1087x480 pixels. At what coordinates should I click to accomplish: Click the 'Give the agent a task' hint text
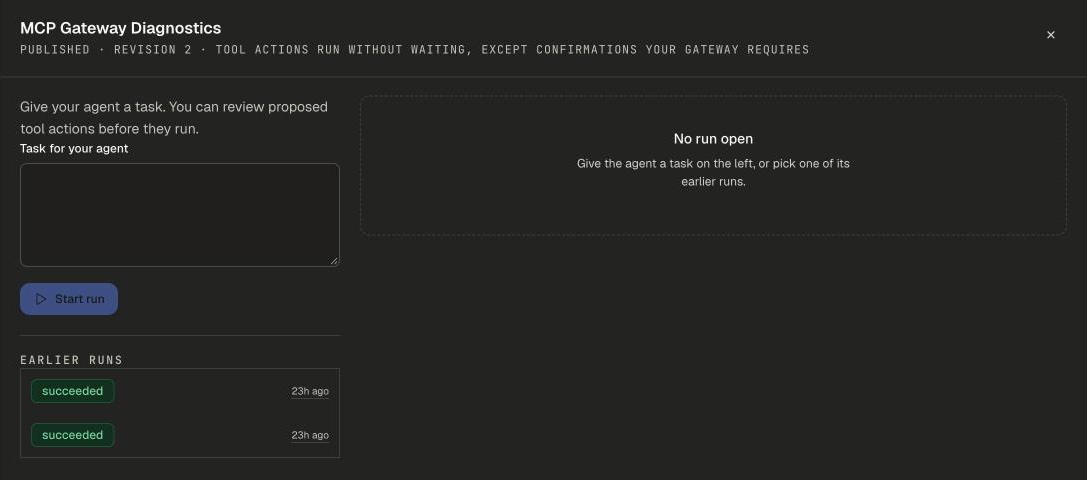[713, 173]
